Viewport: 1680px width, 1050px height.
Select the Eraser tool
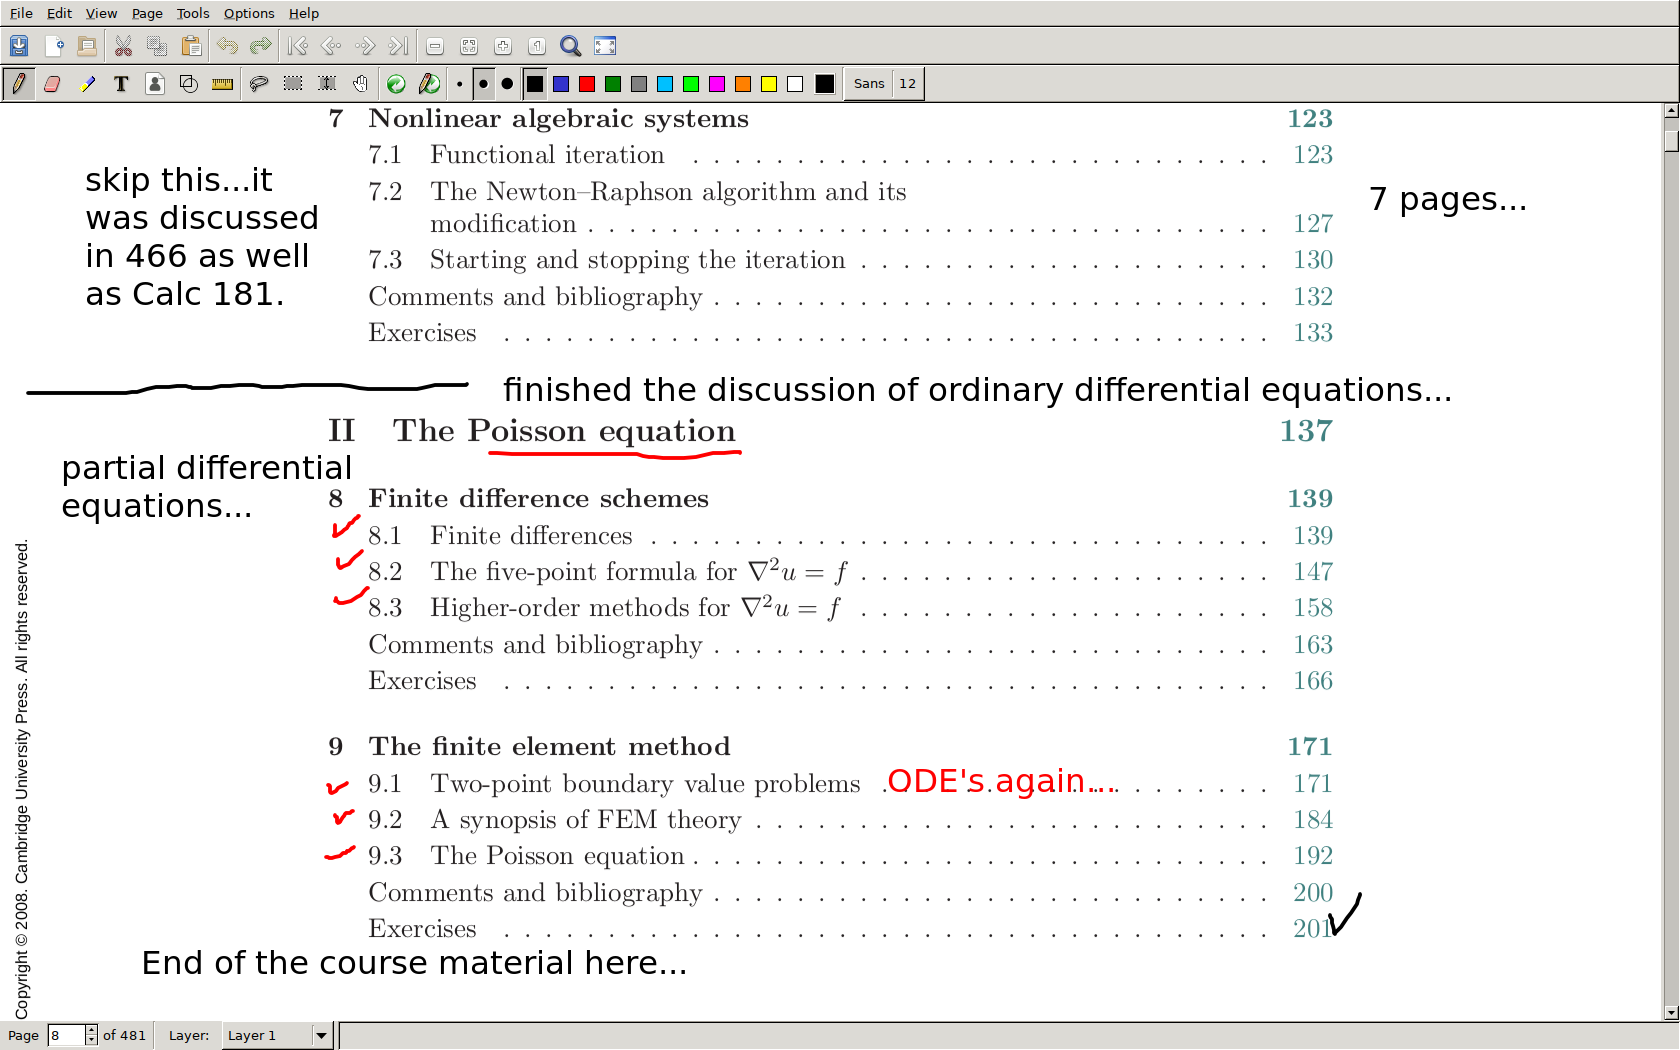(52, 84)
